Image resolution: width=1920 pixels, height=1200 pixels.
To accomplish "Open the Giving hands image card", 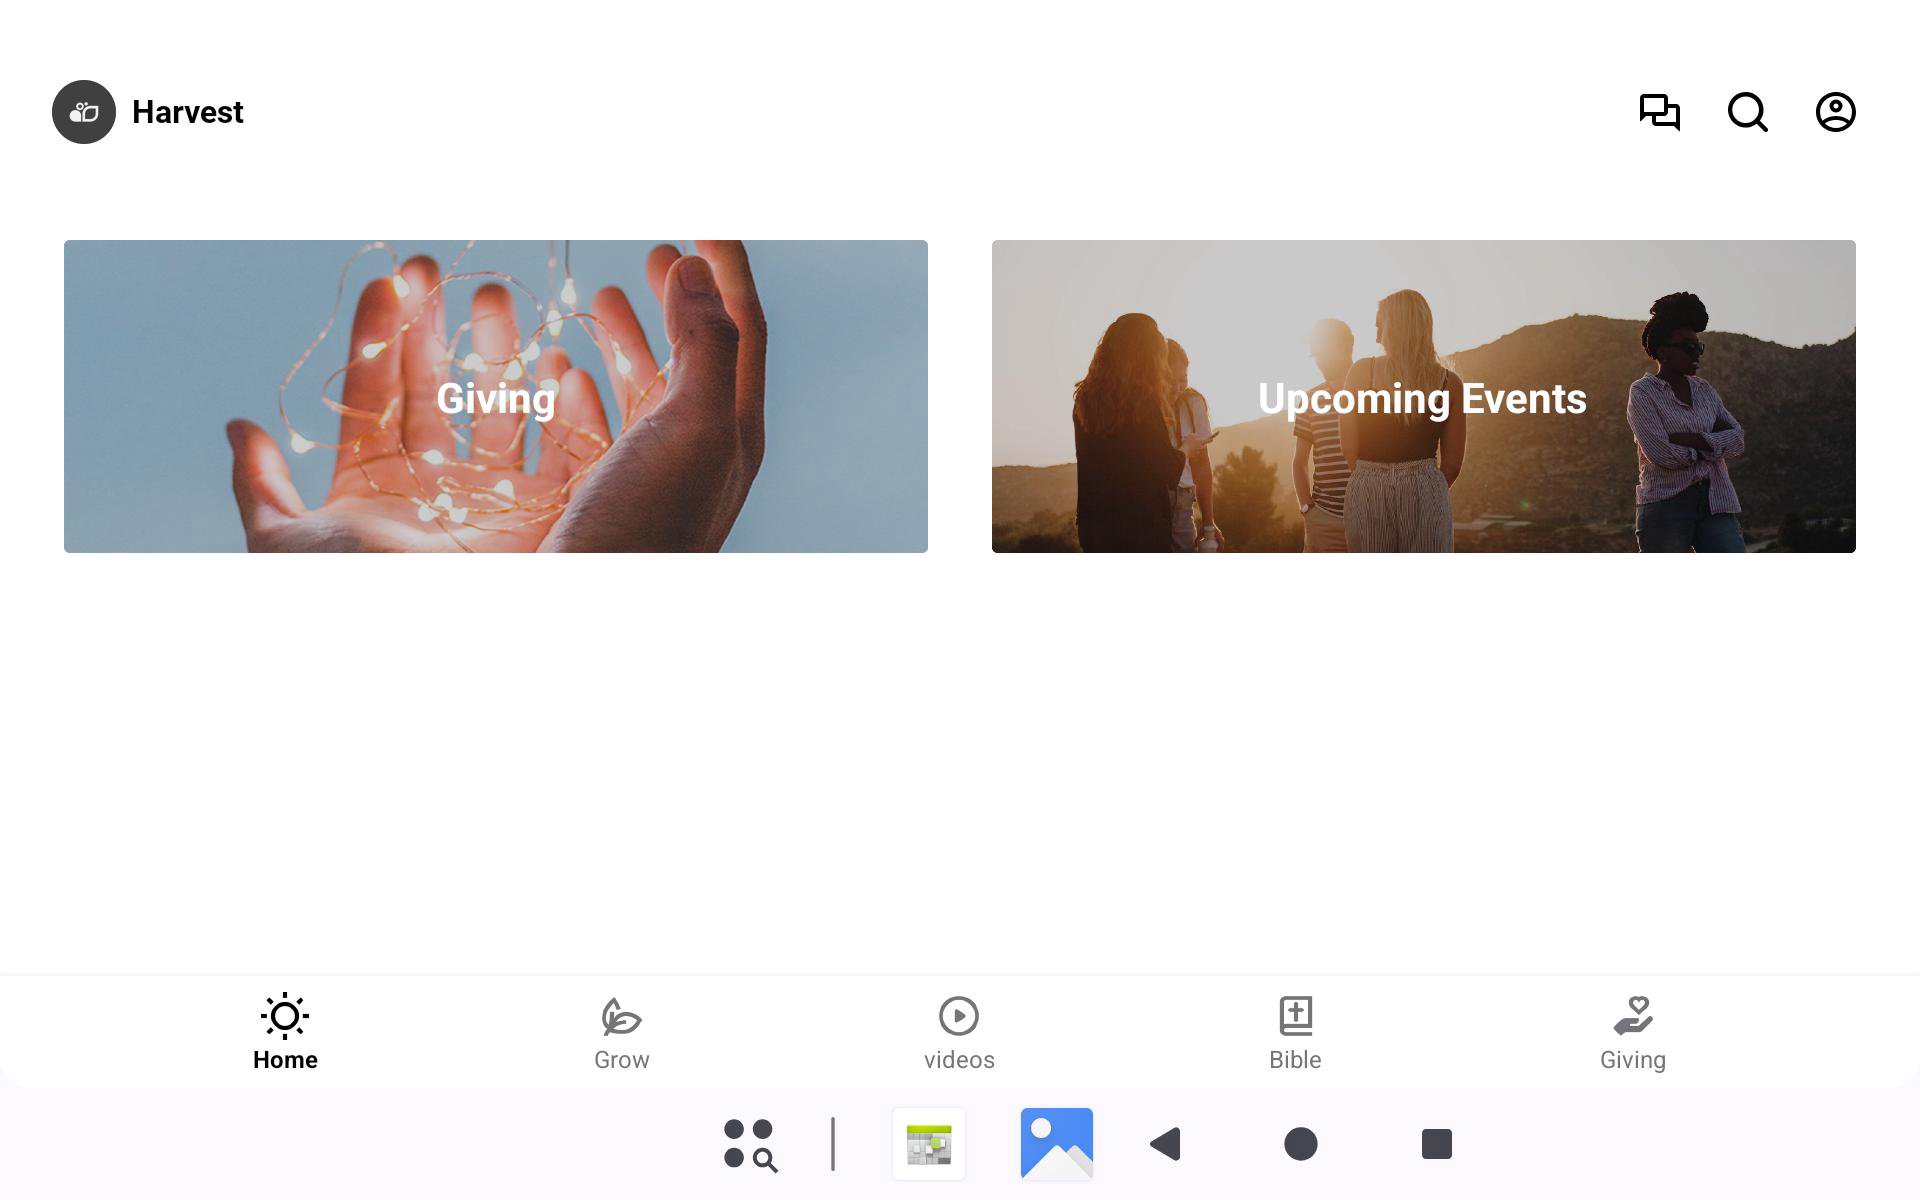I will [x=496, y=396].
